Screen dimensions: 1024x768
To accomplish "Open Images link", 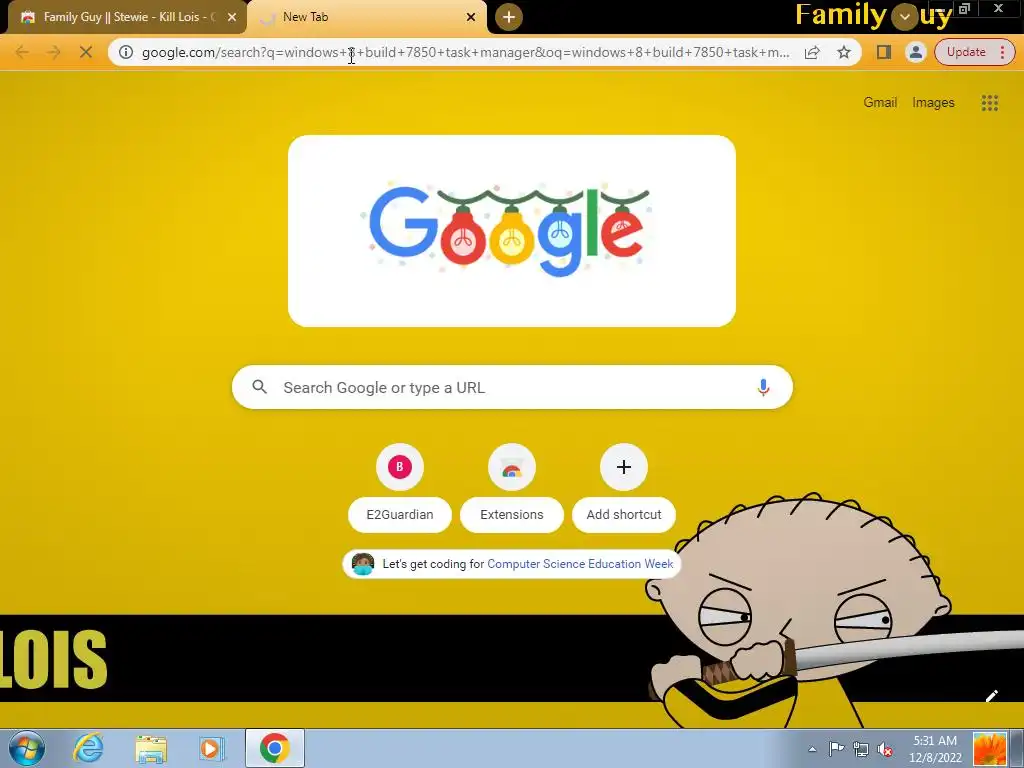I will 933,103.
